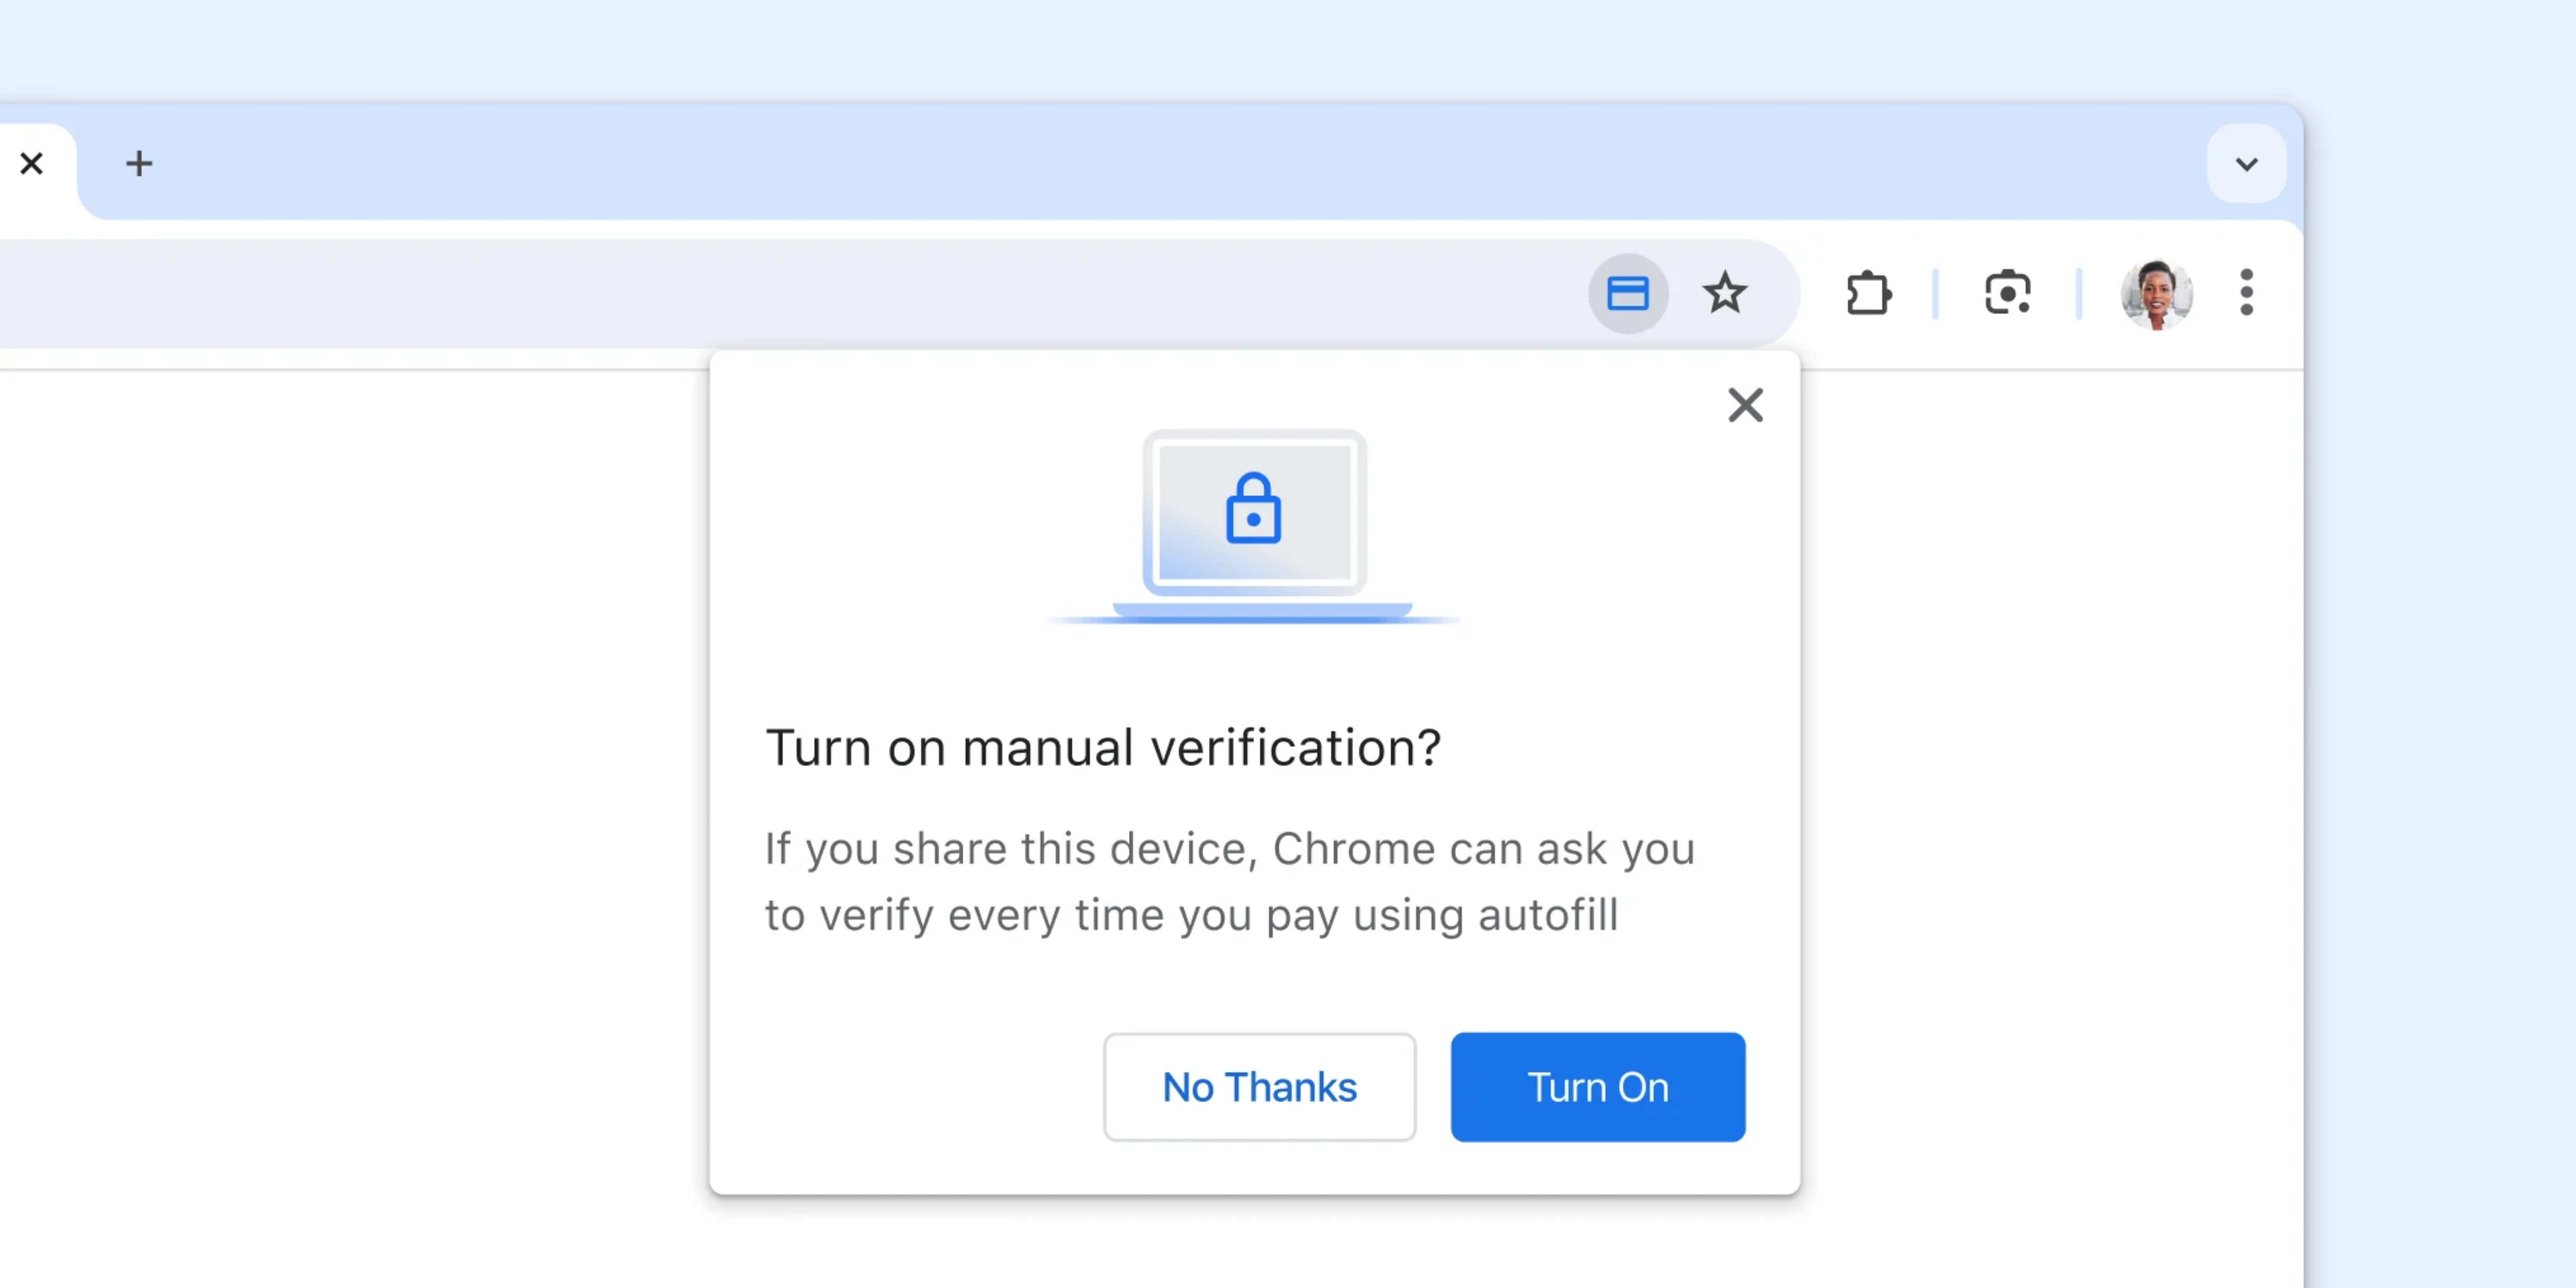Click the blank page area left of dialog
Screen dimensions: 2576x1288
350,800
